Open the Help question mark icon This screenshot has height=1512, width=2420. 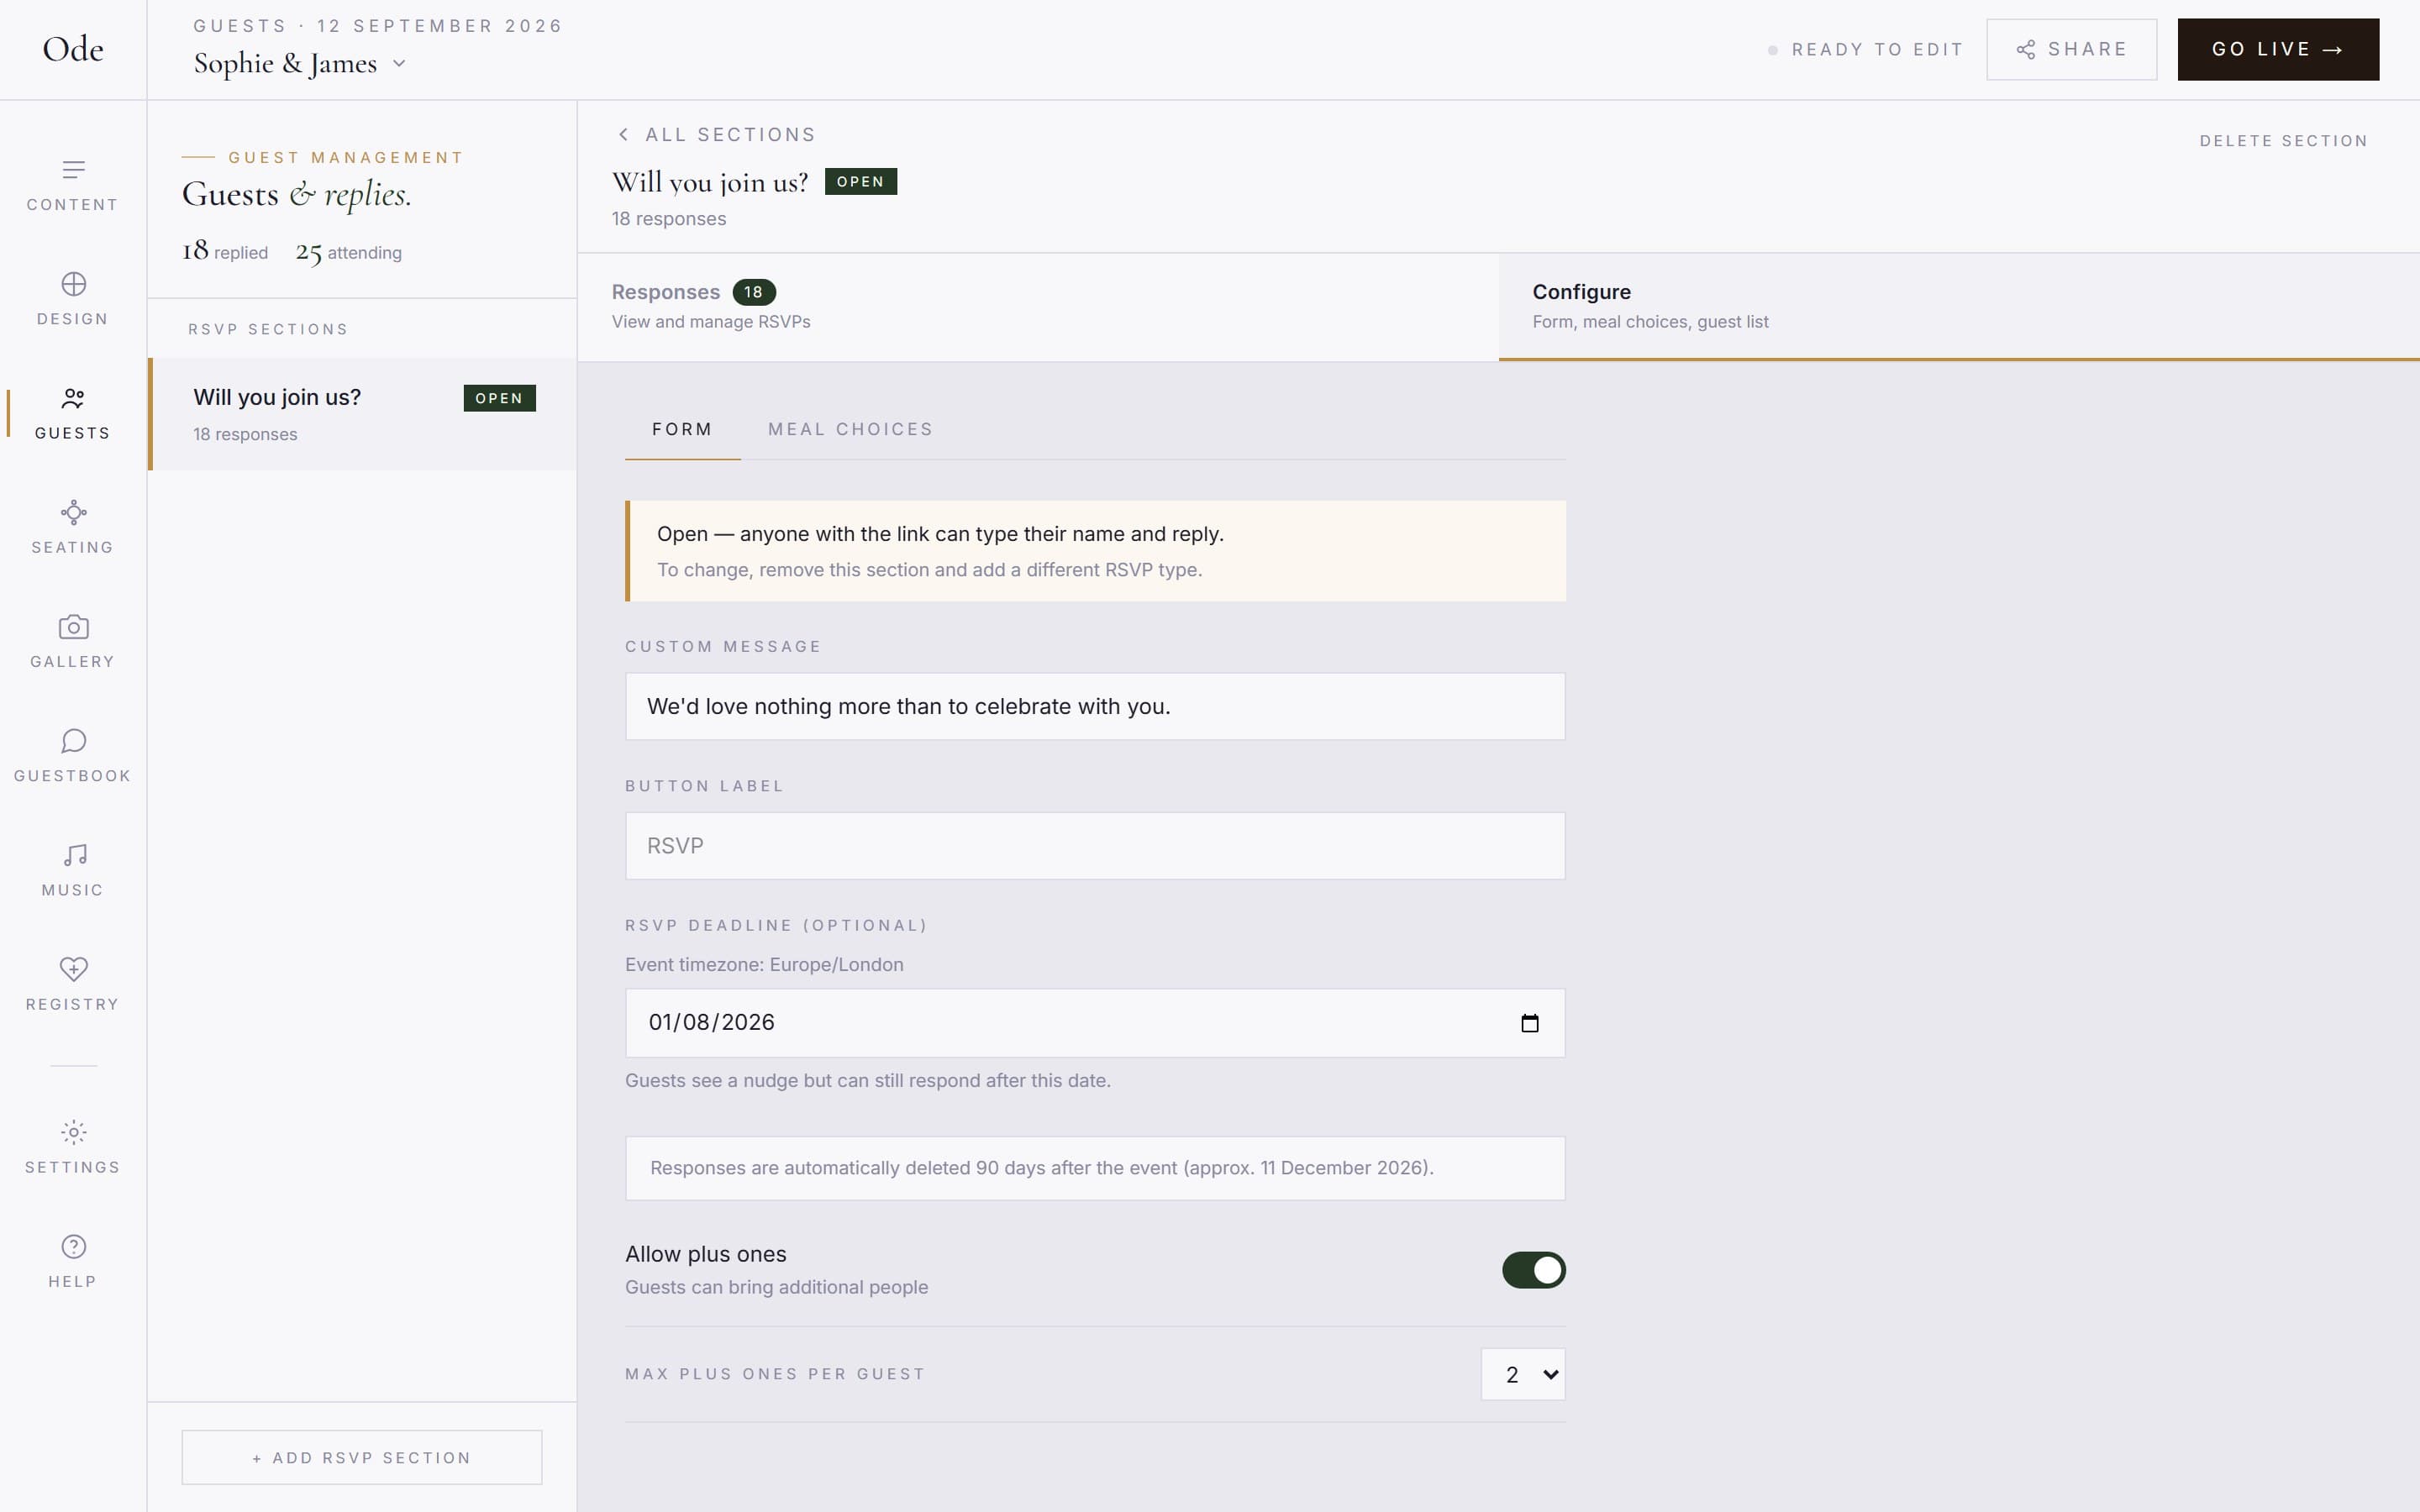tap(73, 1246)
